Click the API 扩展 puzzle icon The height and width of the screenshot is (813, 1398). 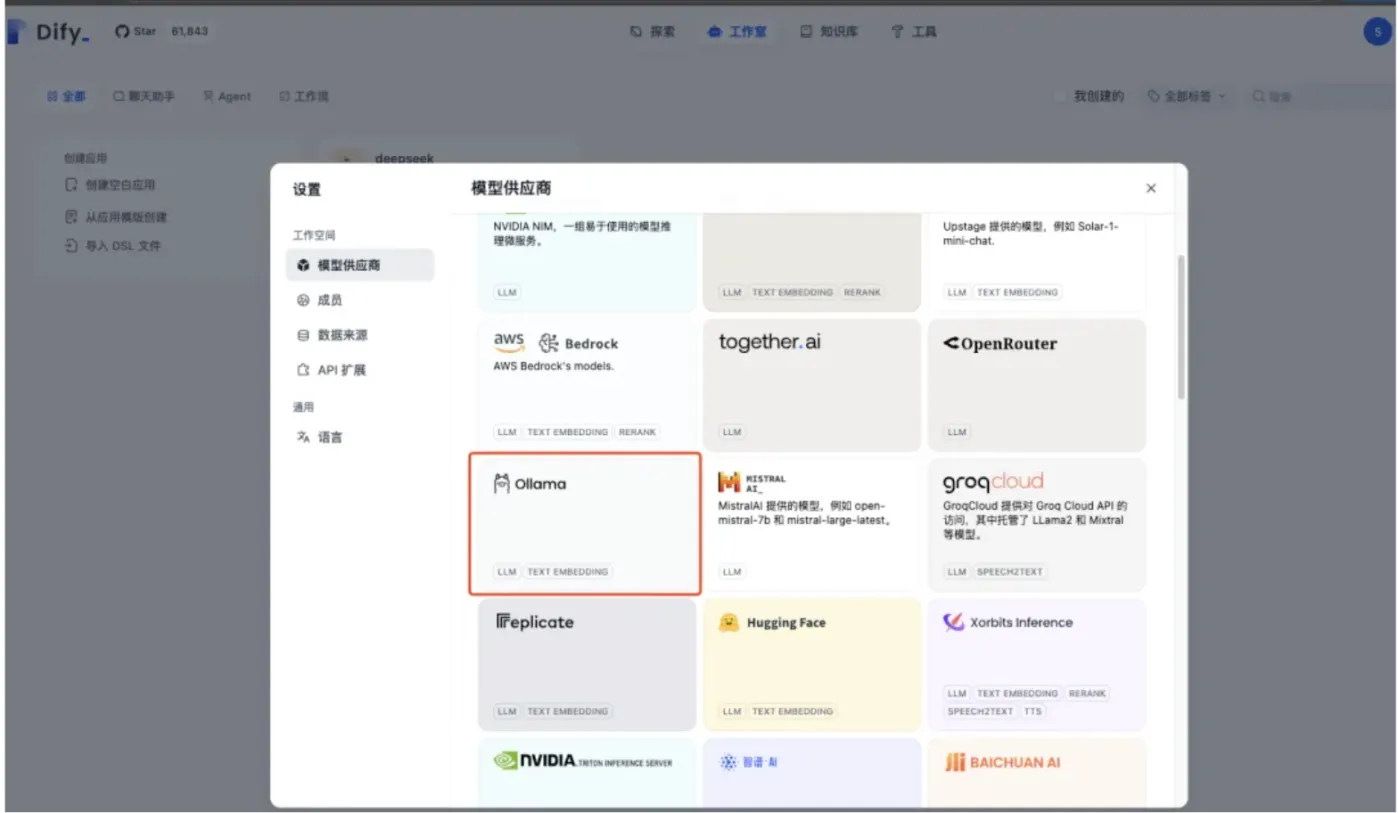(303, 370)
